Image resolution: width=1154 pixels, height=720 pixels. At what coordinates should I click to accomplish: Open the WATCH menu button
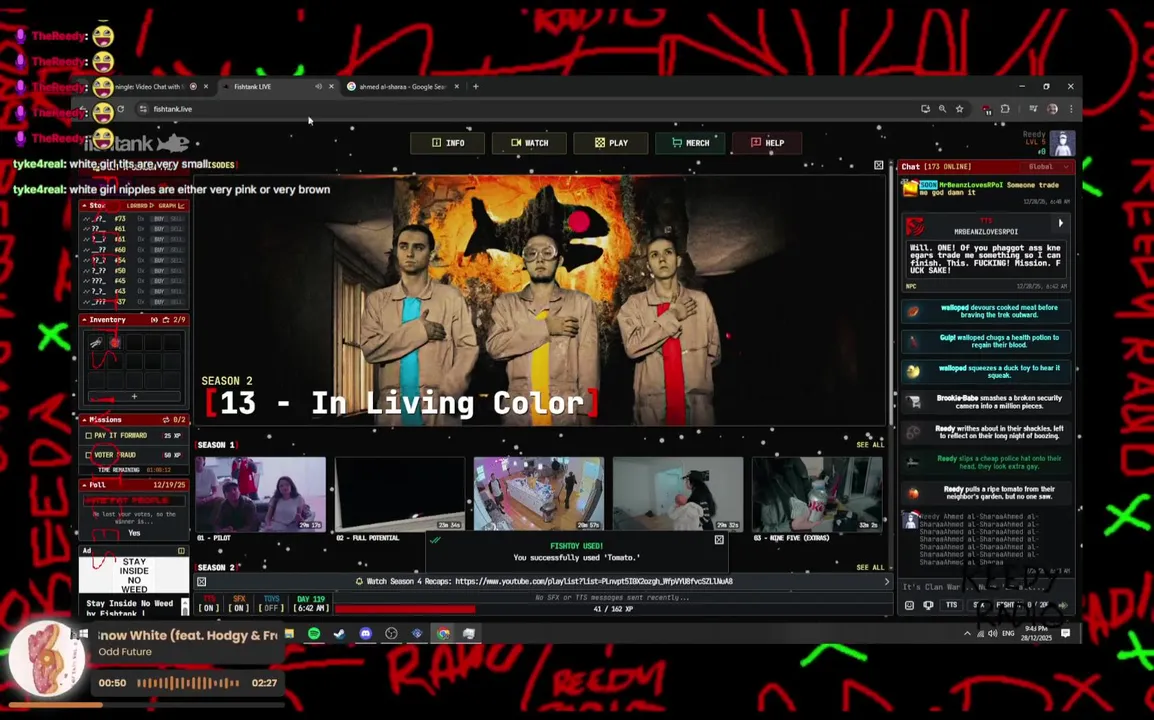[529, 143]
